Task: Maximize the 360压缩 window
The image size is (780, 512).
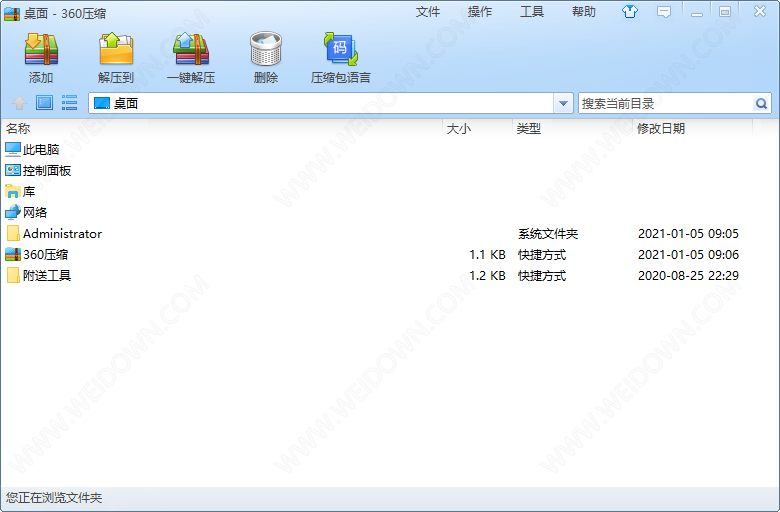Action: [x=725, y=12]
